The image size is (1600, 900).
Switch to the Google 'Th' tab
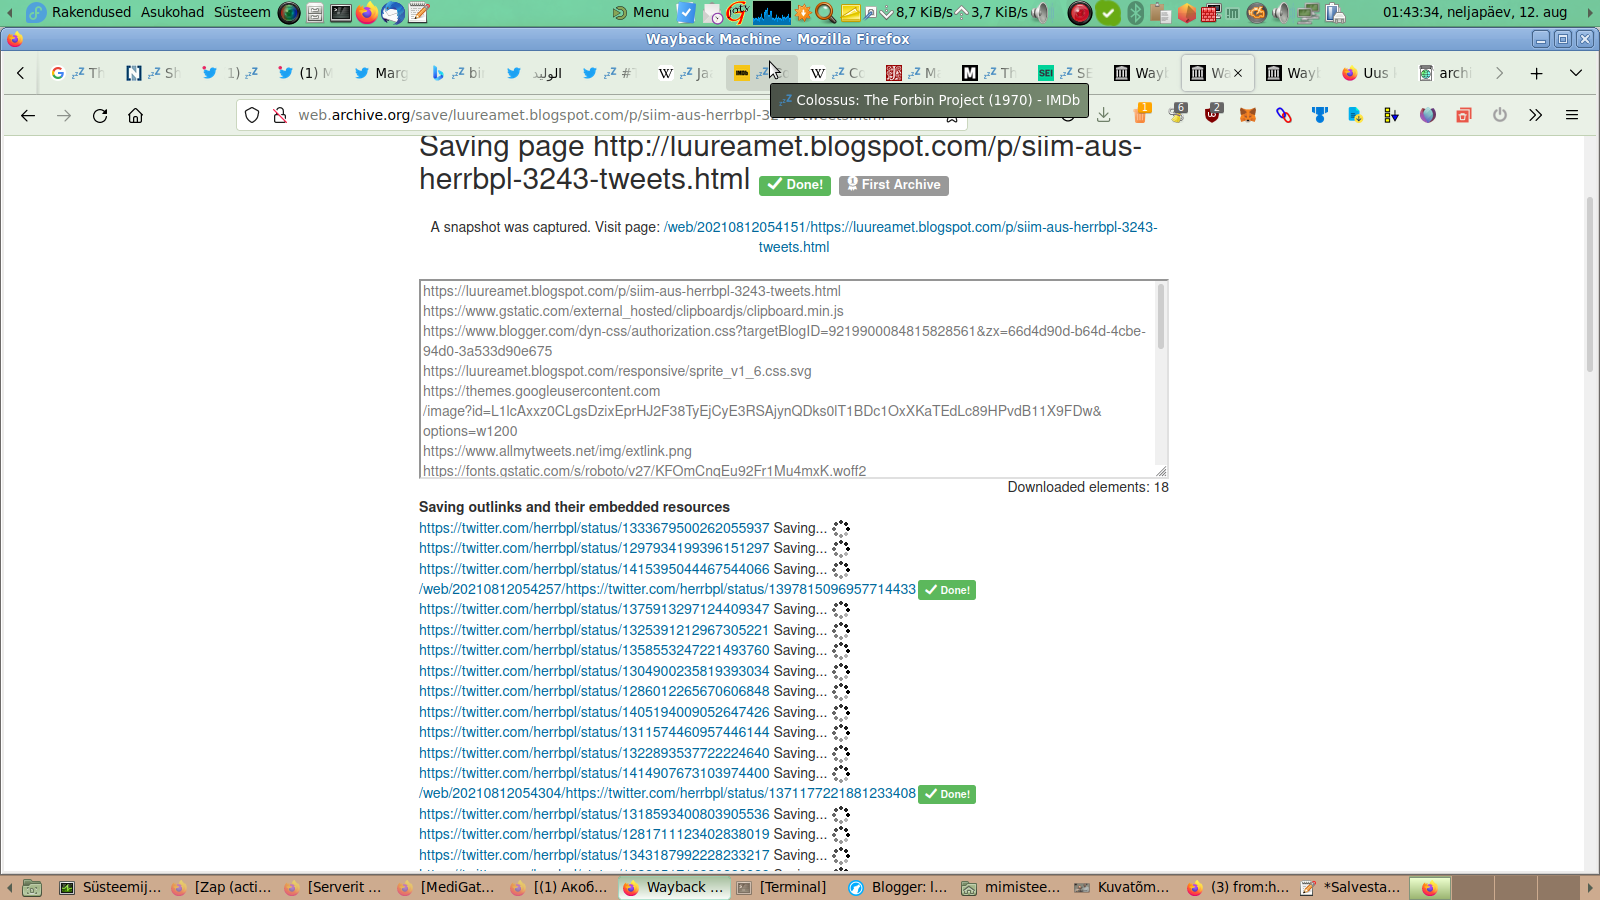point(77,73)
